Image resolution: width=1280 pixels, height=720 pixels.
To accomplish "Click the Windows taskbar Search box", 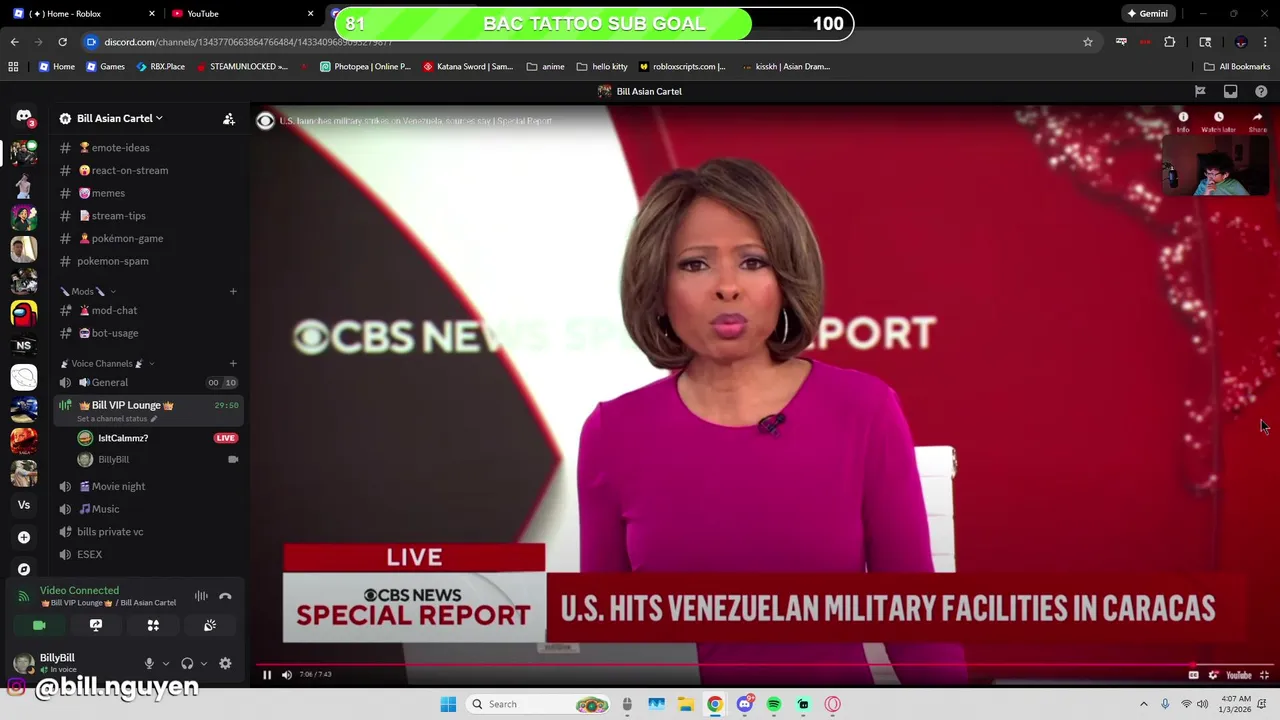I will point(540,704).
